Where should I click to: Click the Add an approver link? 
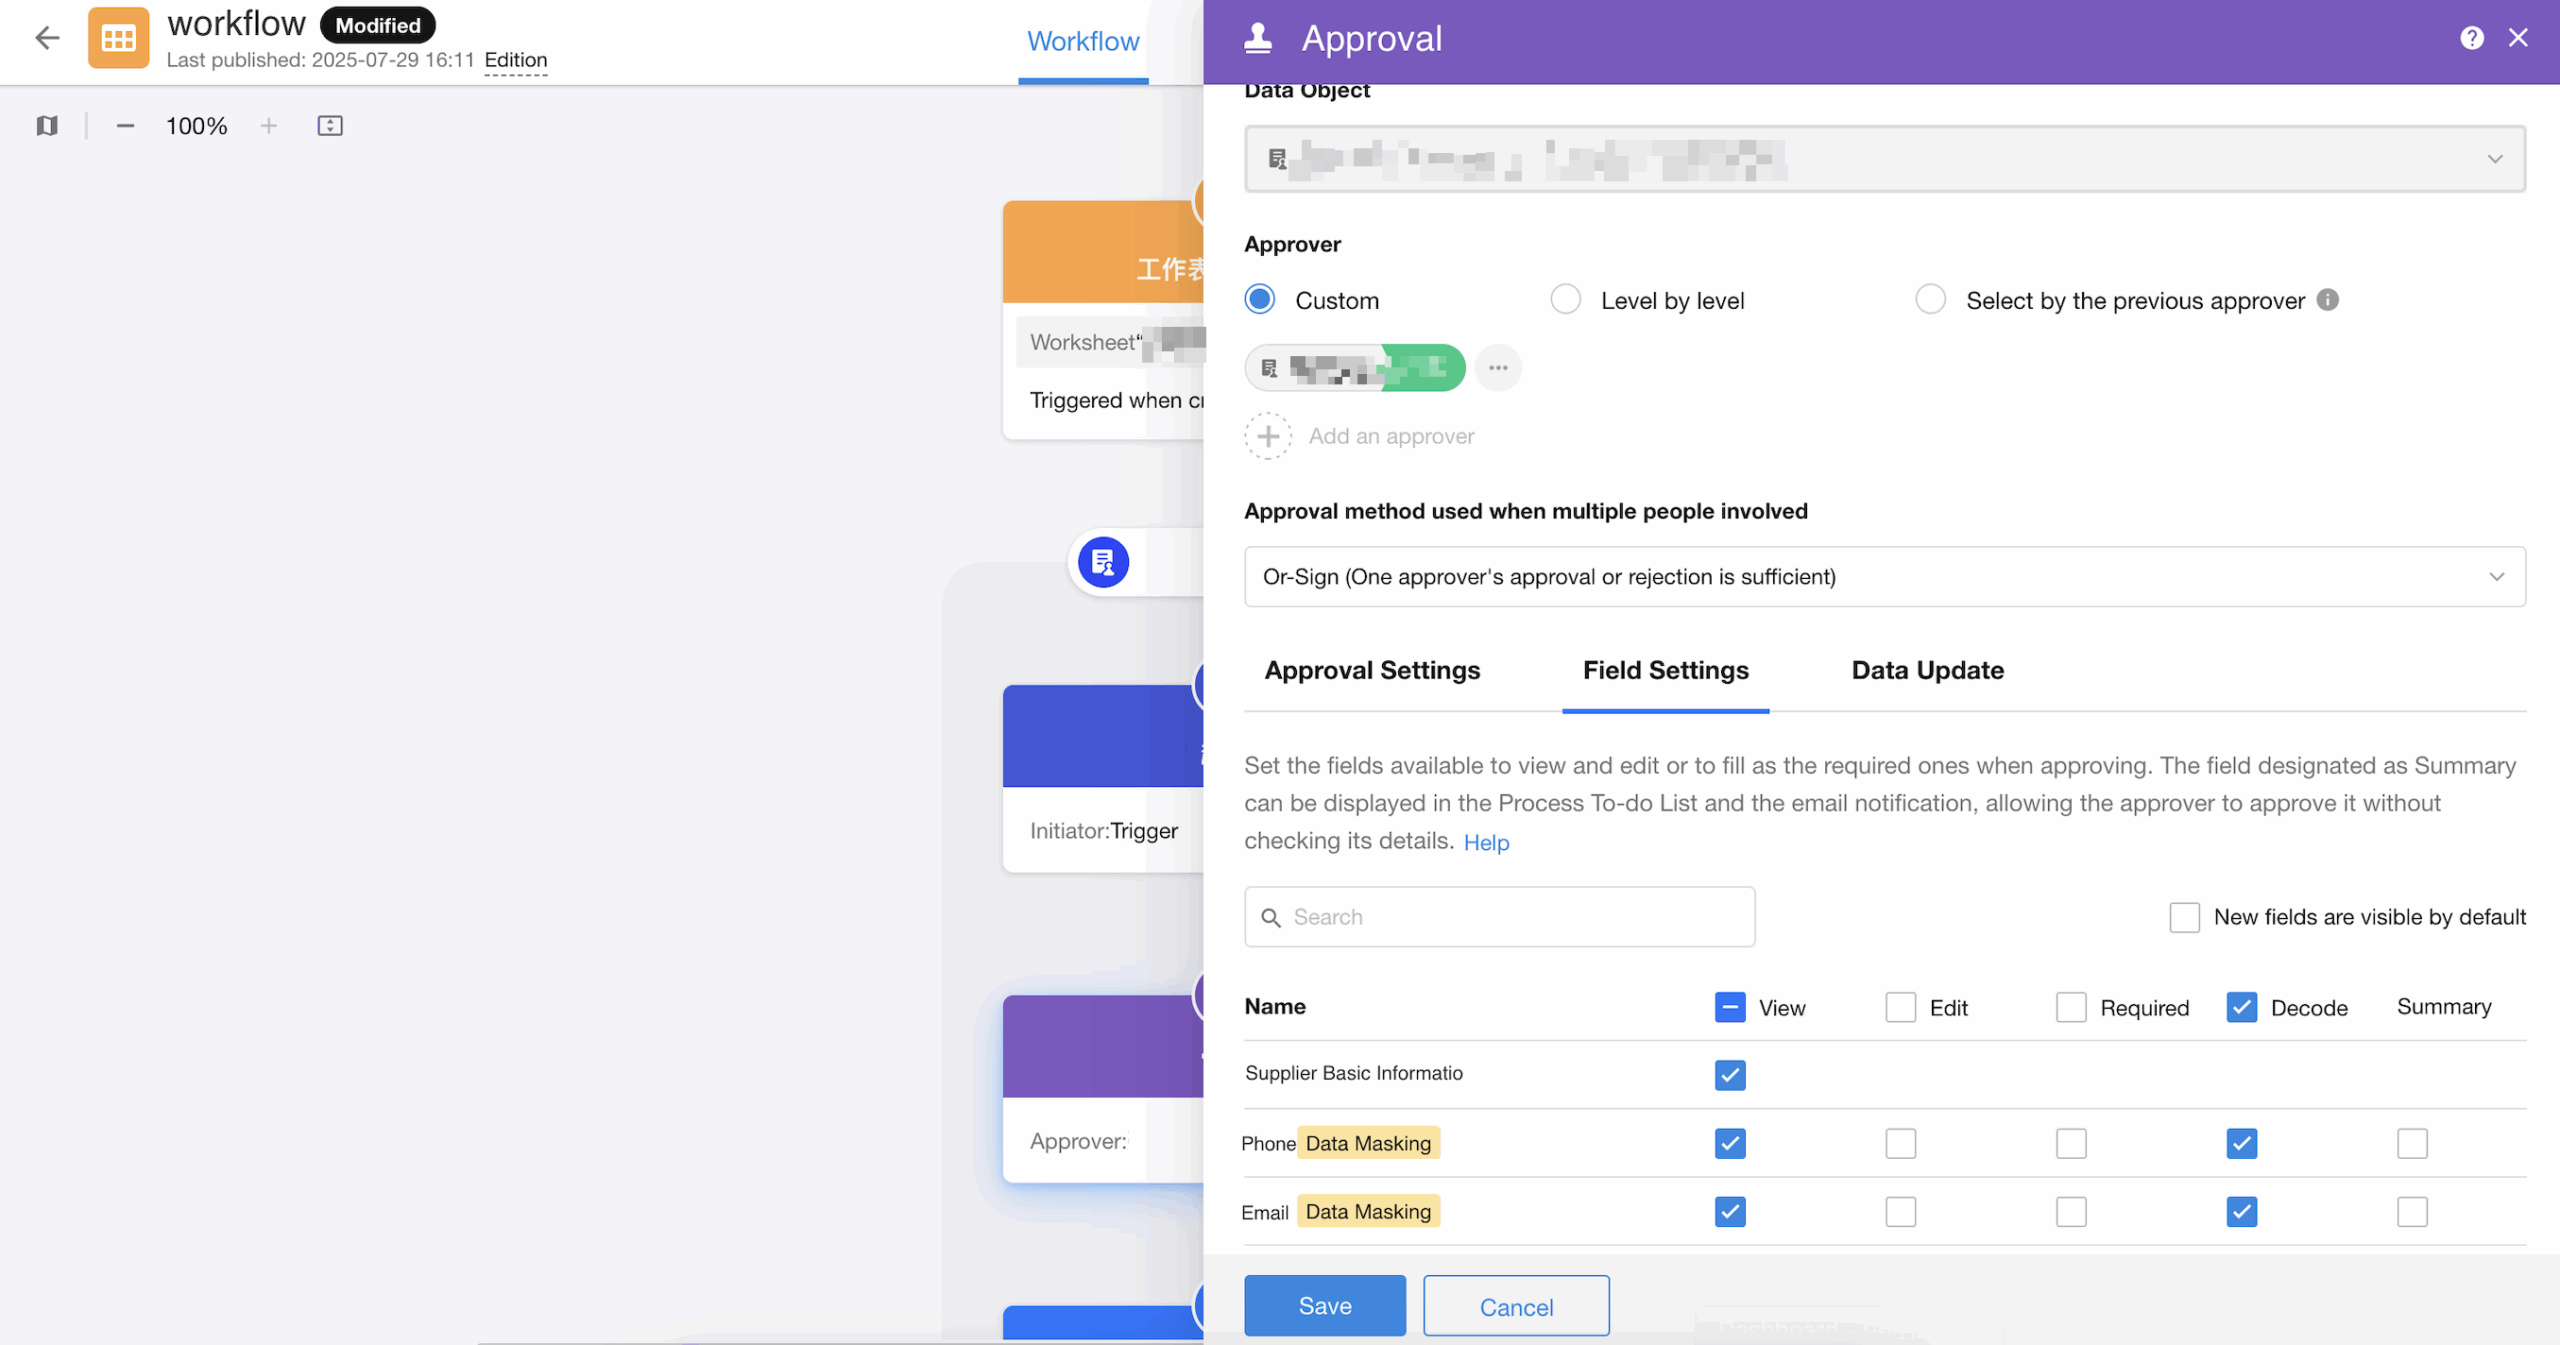[x=1391, y=436]
